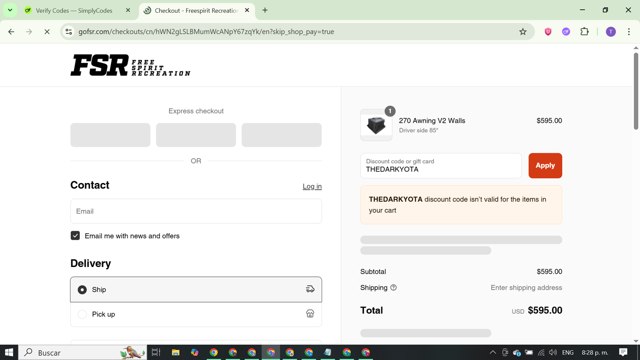Click the delivery truck icon in Ship row
640x360 pixels.
(310, 289)
